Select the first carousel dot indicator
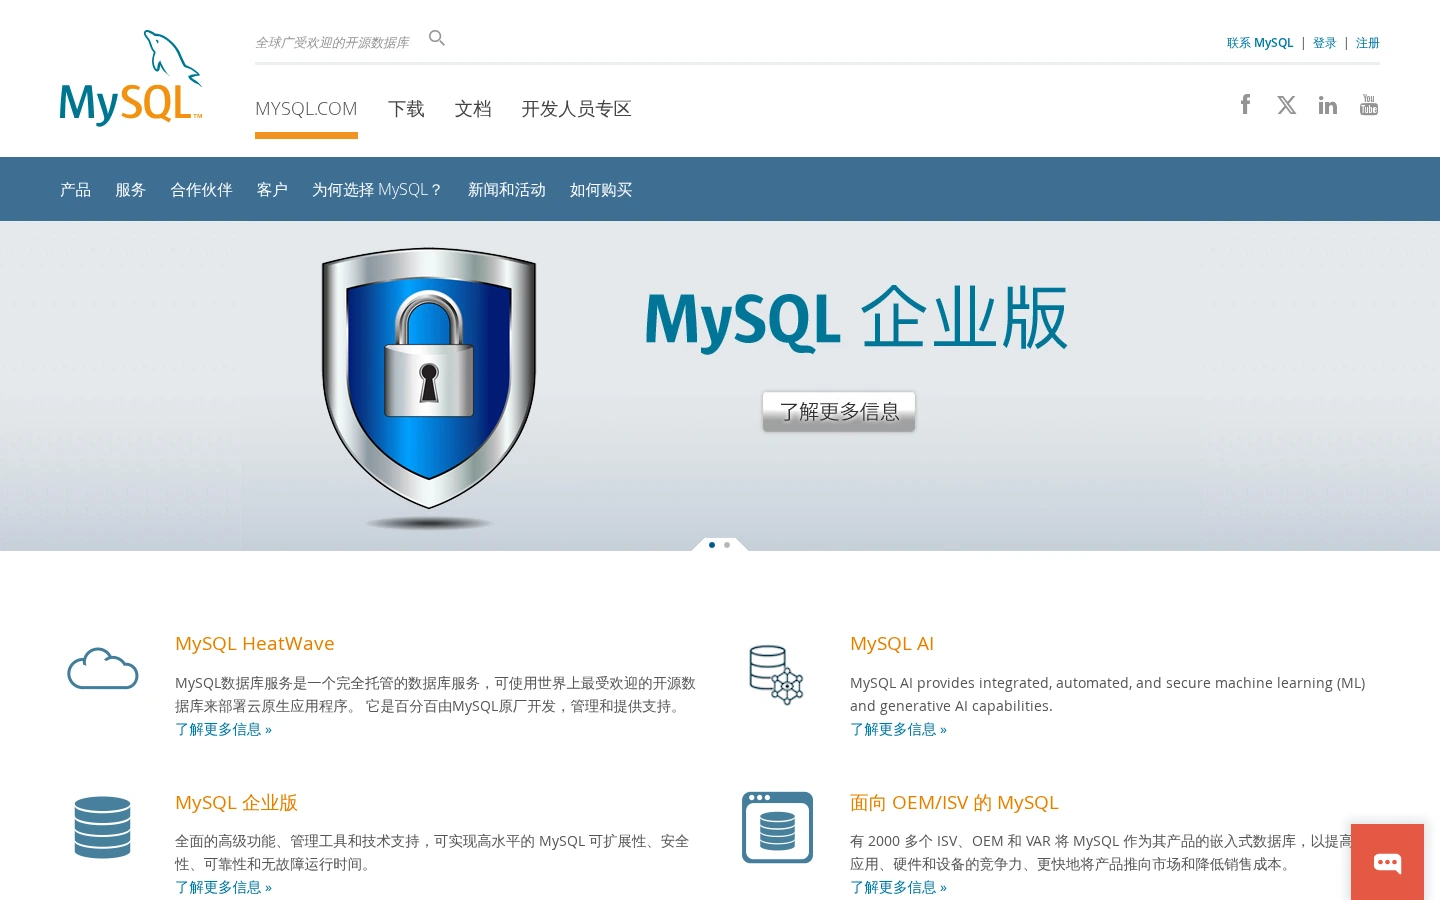 coord(712,545)
